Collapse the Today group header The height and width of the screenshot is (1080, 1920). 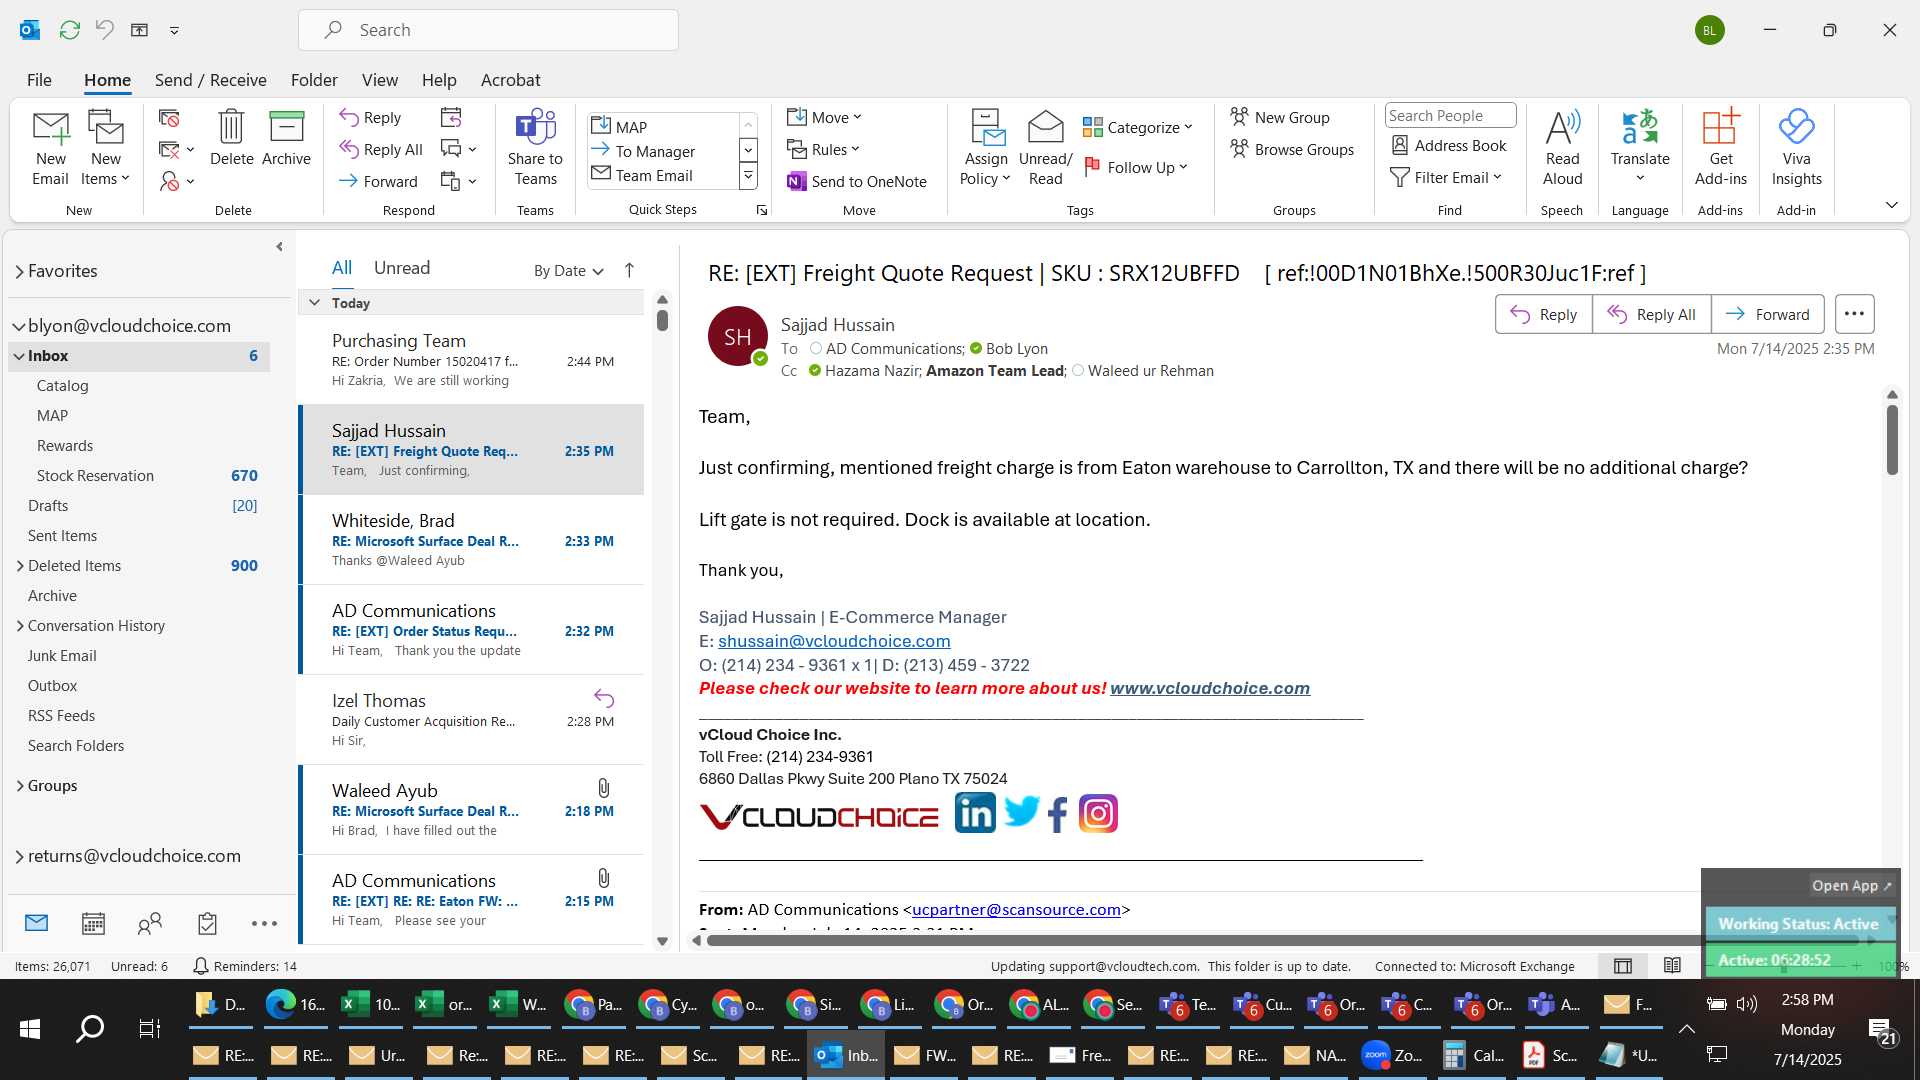click(314, 302)
